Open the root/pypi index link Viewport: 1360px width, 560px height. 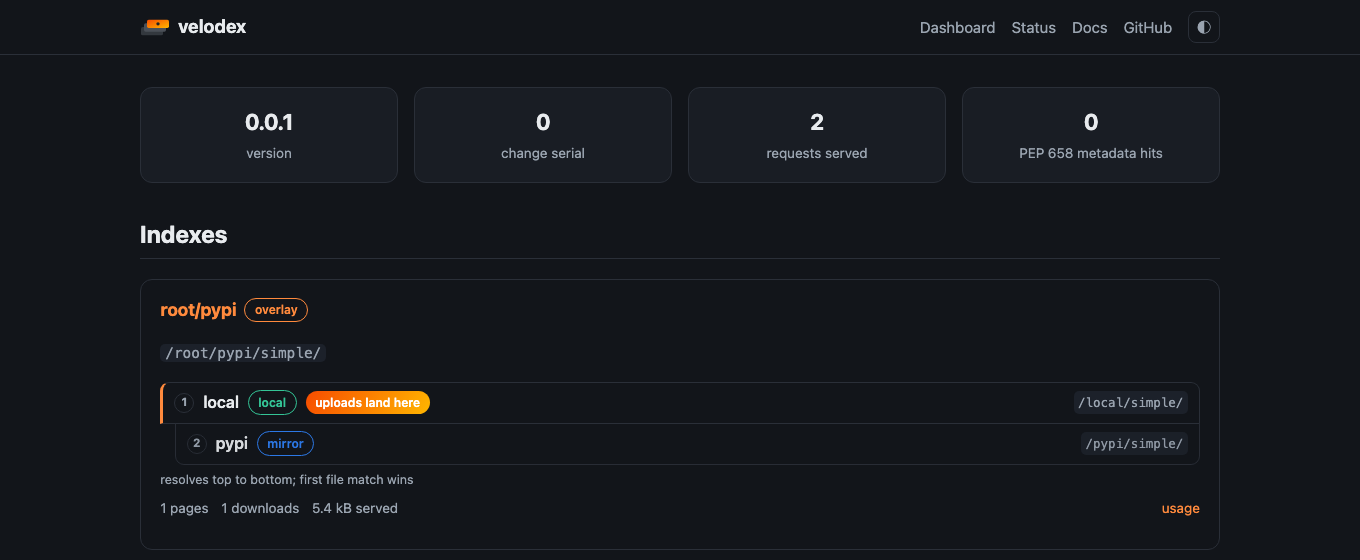coord(198,310)
